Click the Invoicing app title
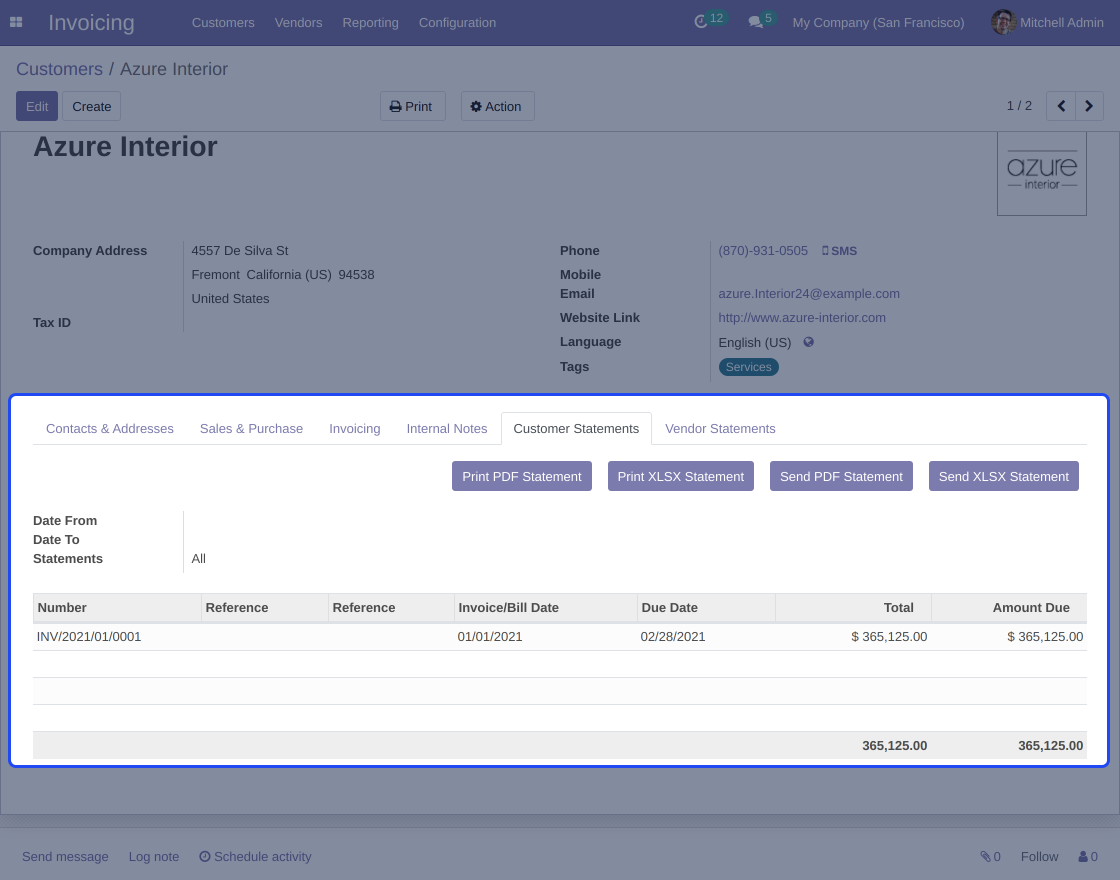 (x=91, y=23)
